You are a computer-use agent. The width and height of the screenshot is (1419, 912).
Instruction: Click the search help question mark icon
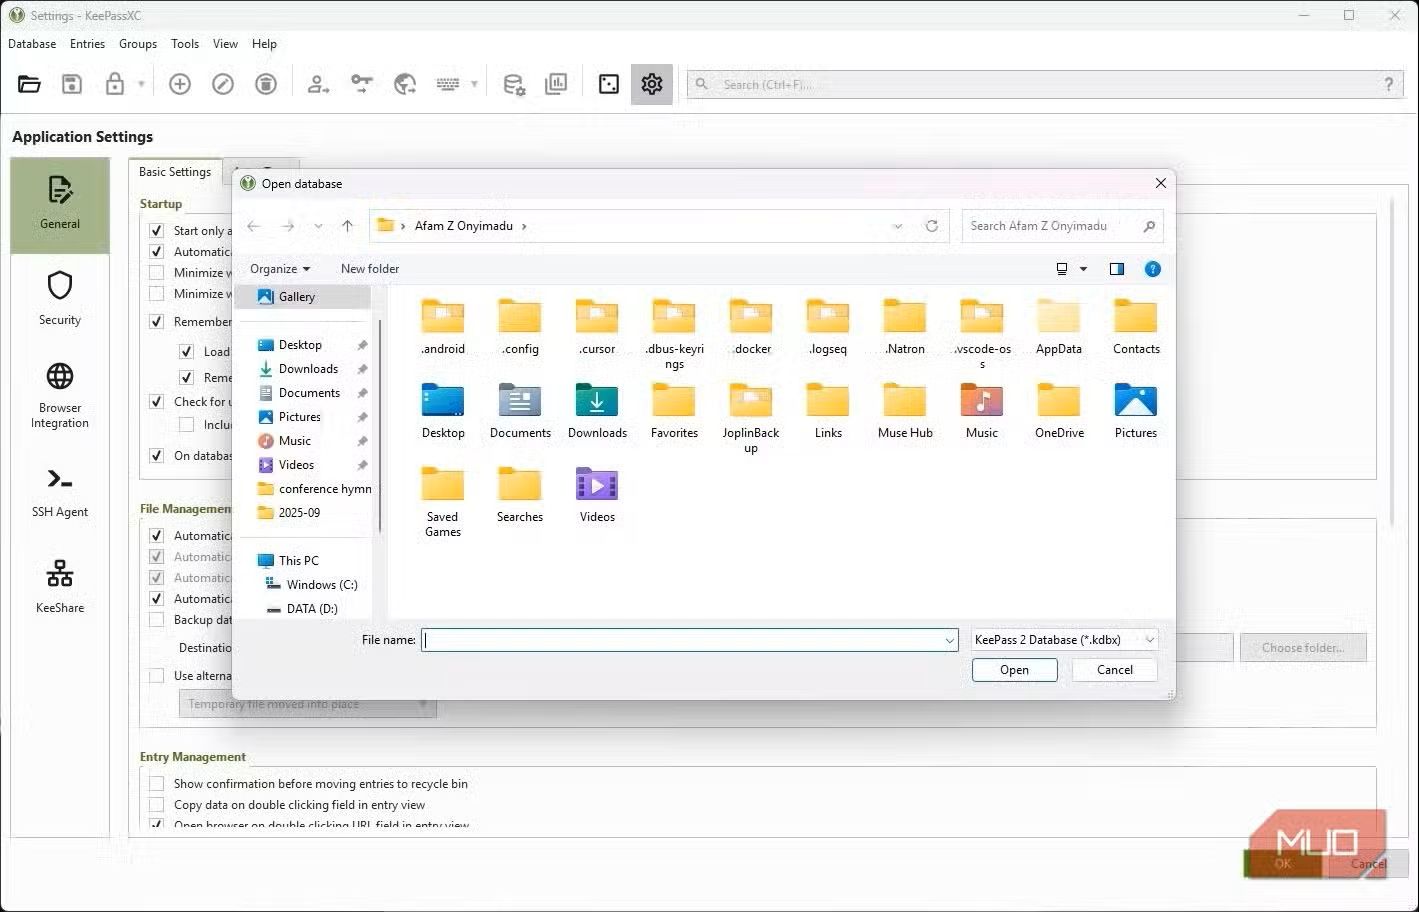(1388, 85)
